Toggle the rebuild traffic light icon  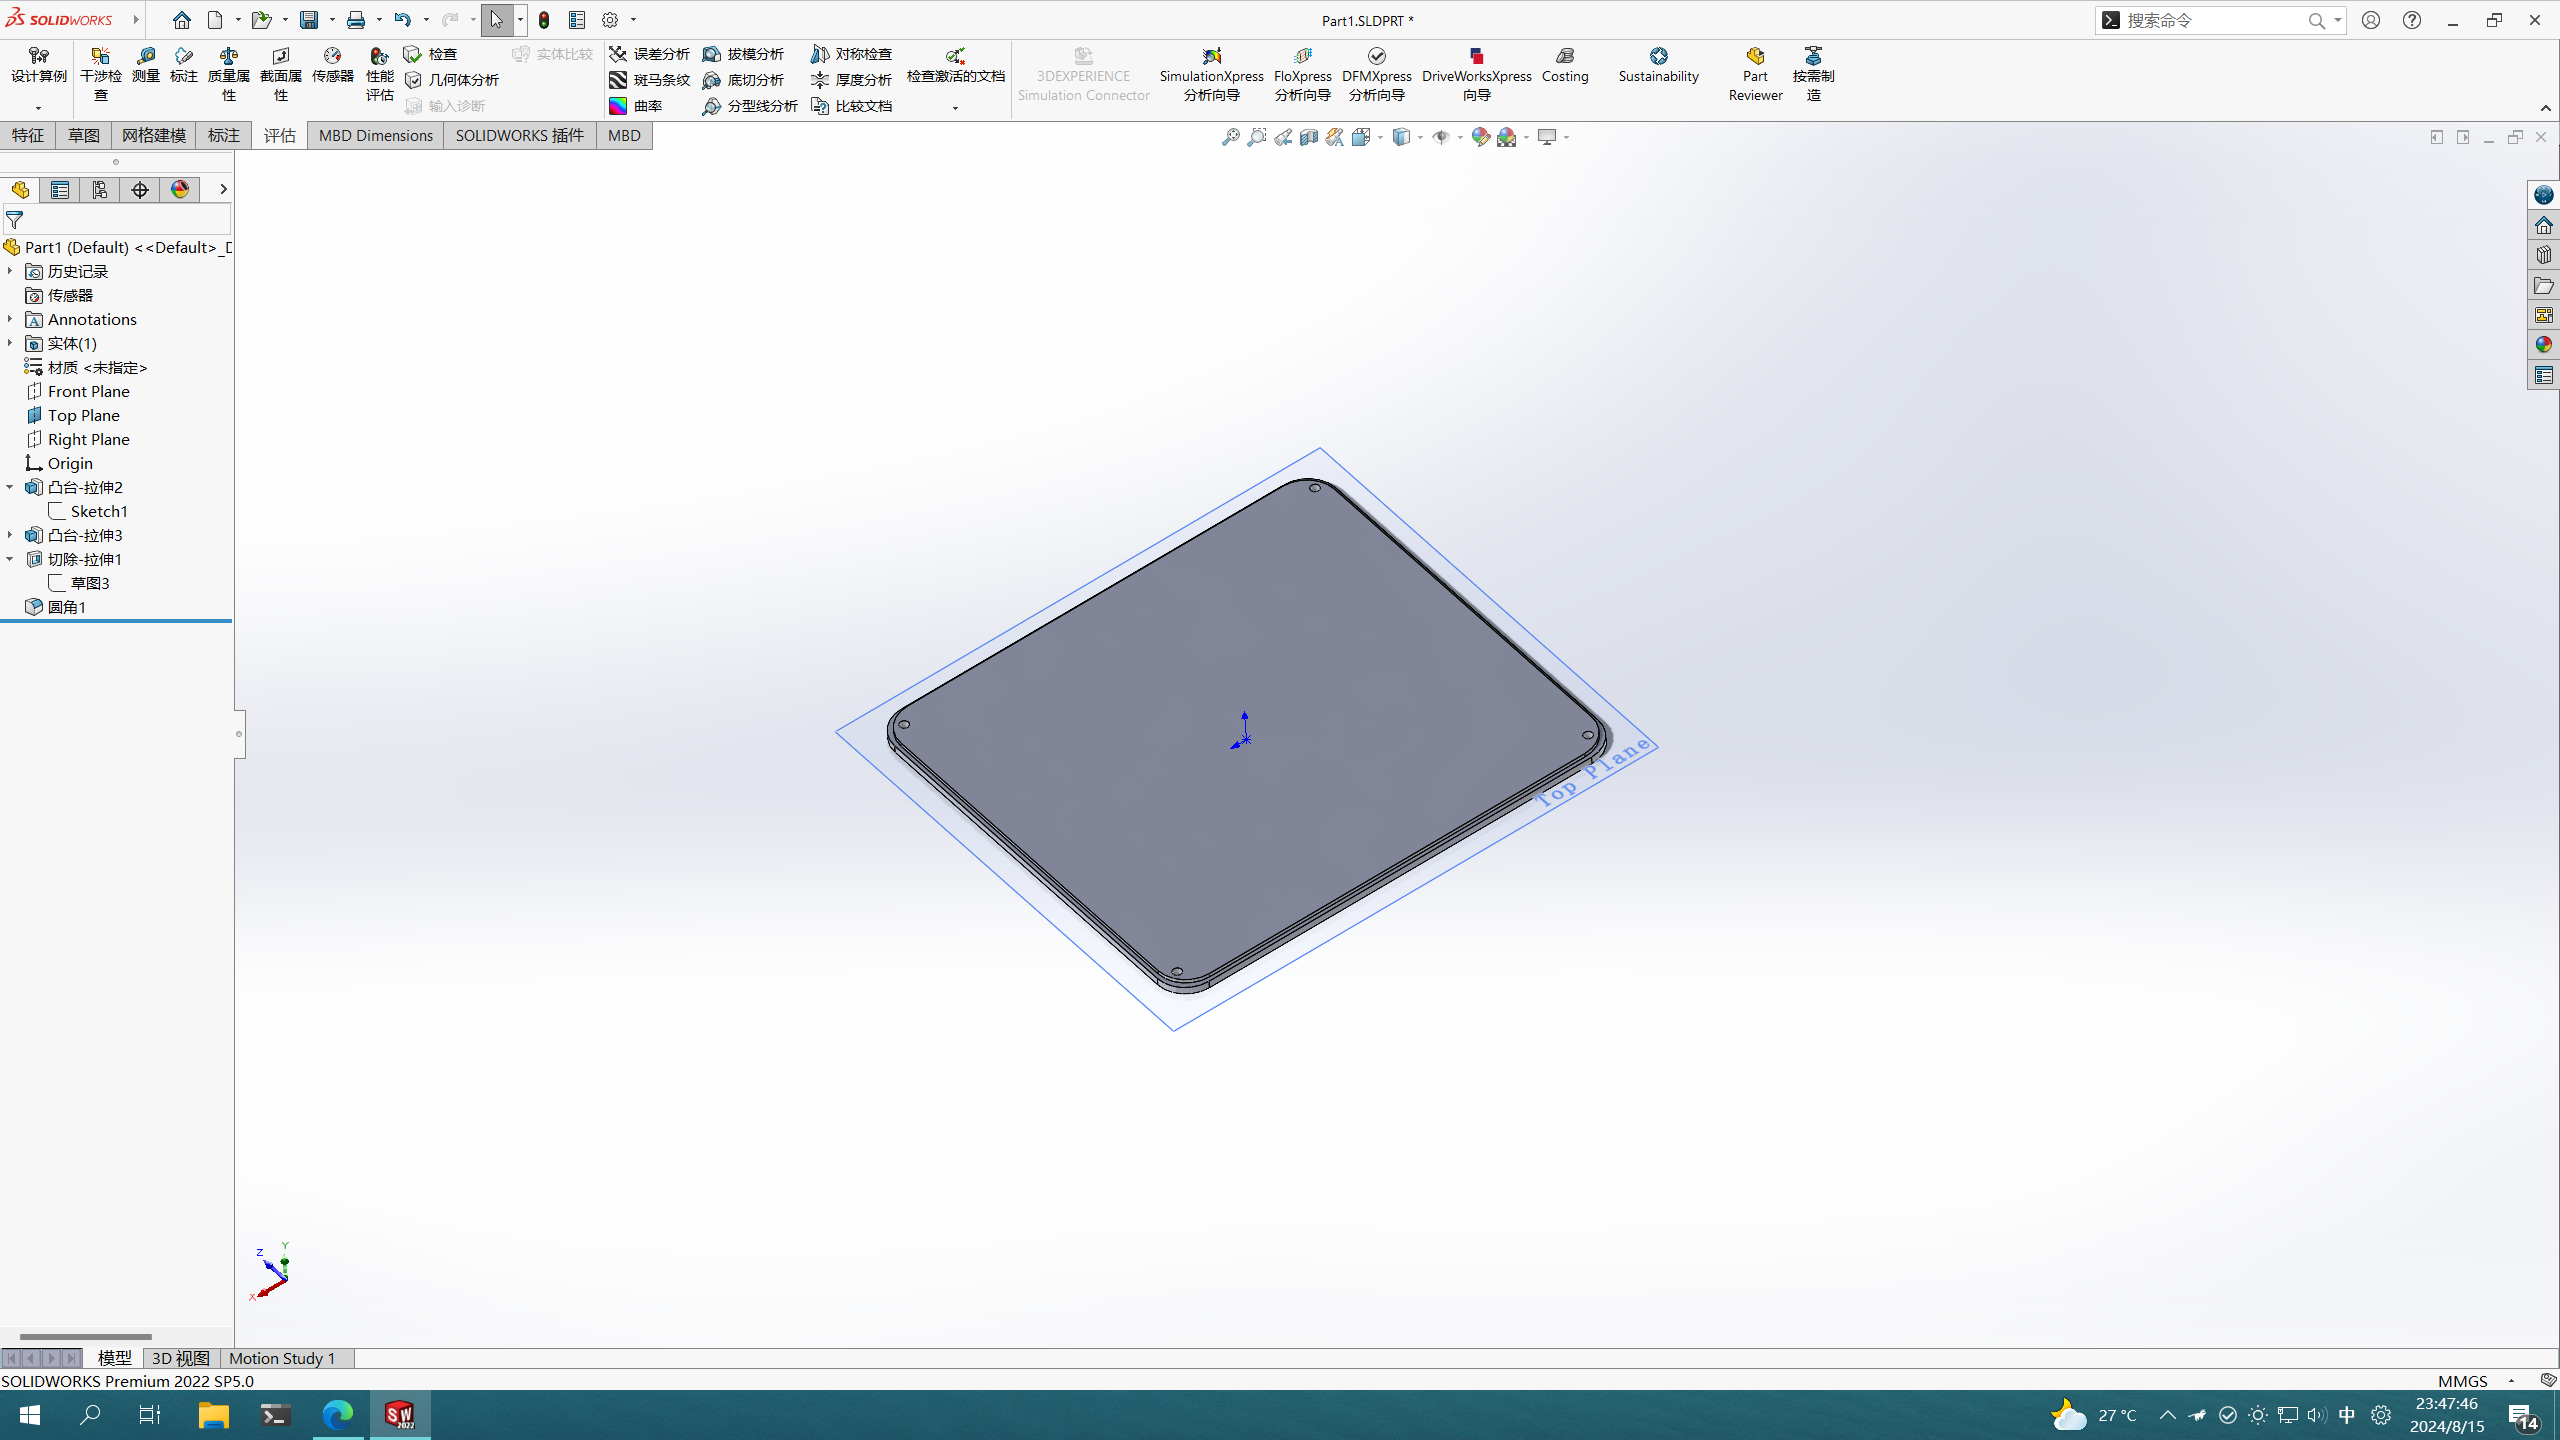tap(544, 20)
